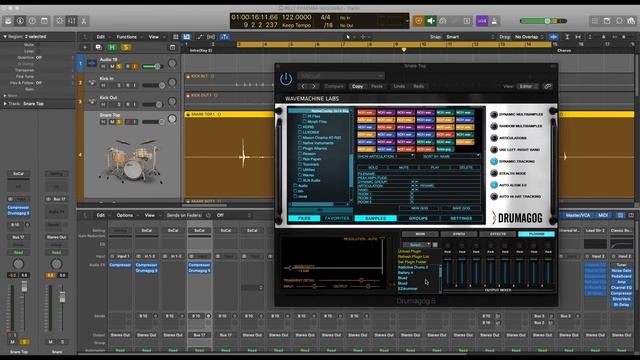
Task: Show the Smart Controls button
Action: 60,21
